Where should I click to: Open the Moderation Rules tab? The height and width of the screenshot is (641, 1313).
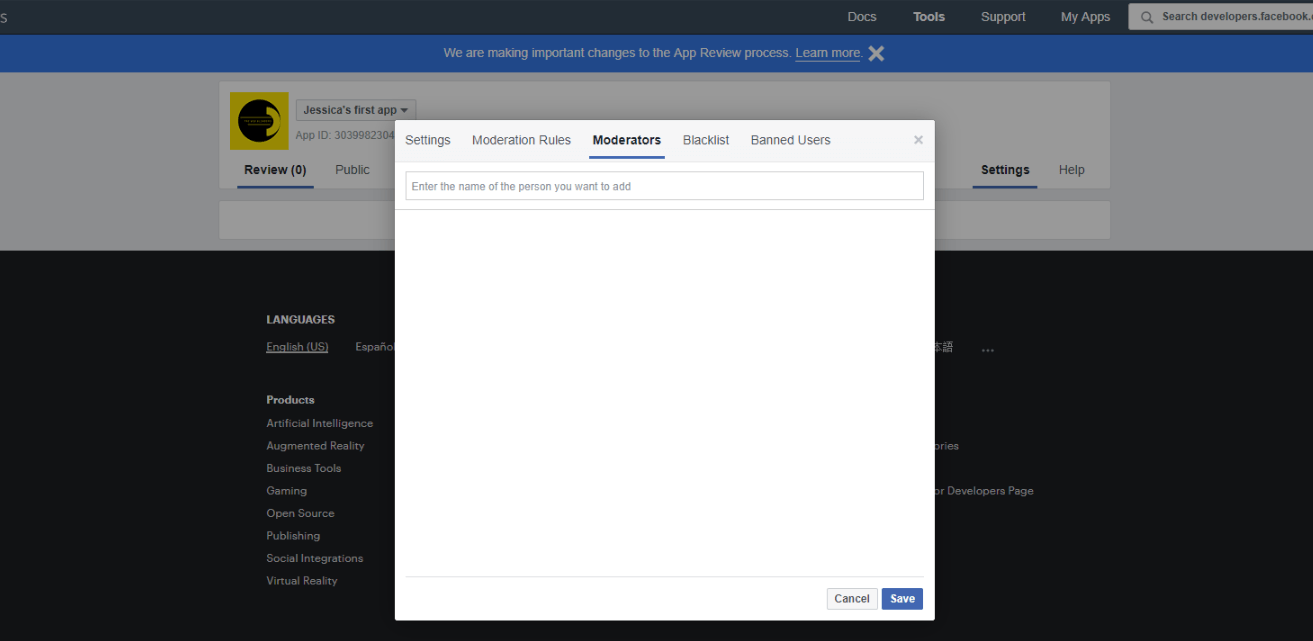tap(521, 140)
